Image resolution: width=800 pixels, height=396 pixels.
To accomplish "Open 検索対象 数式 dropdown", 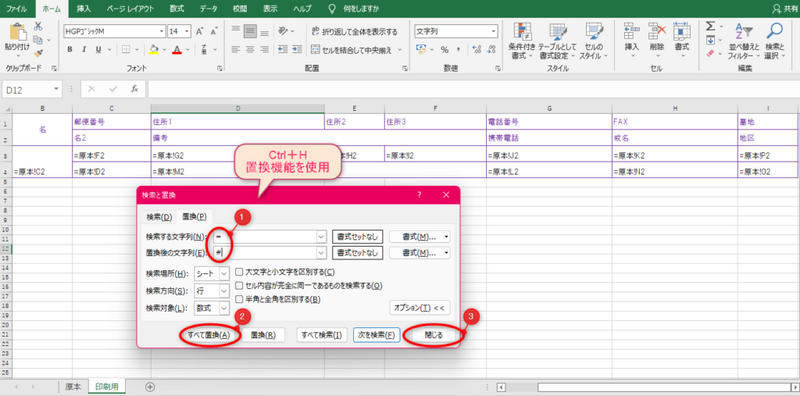I will [x=224, y=308].
